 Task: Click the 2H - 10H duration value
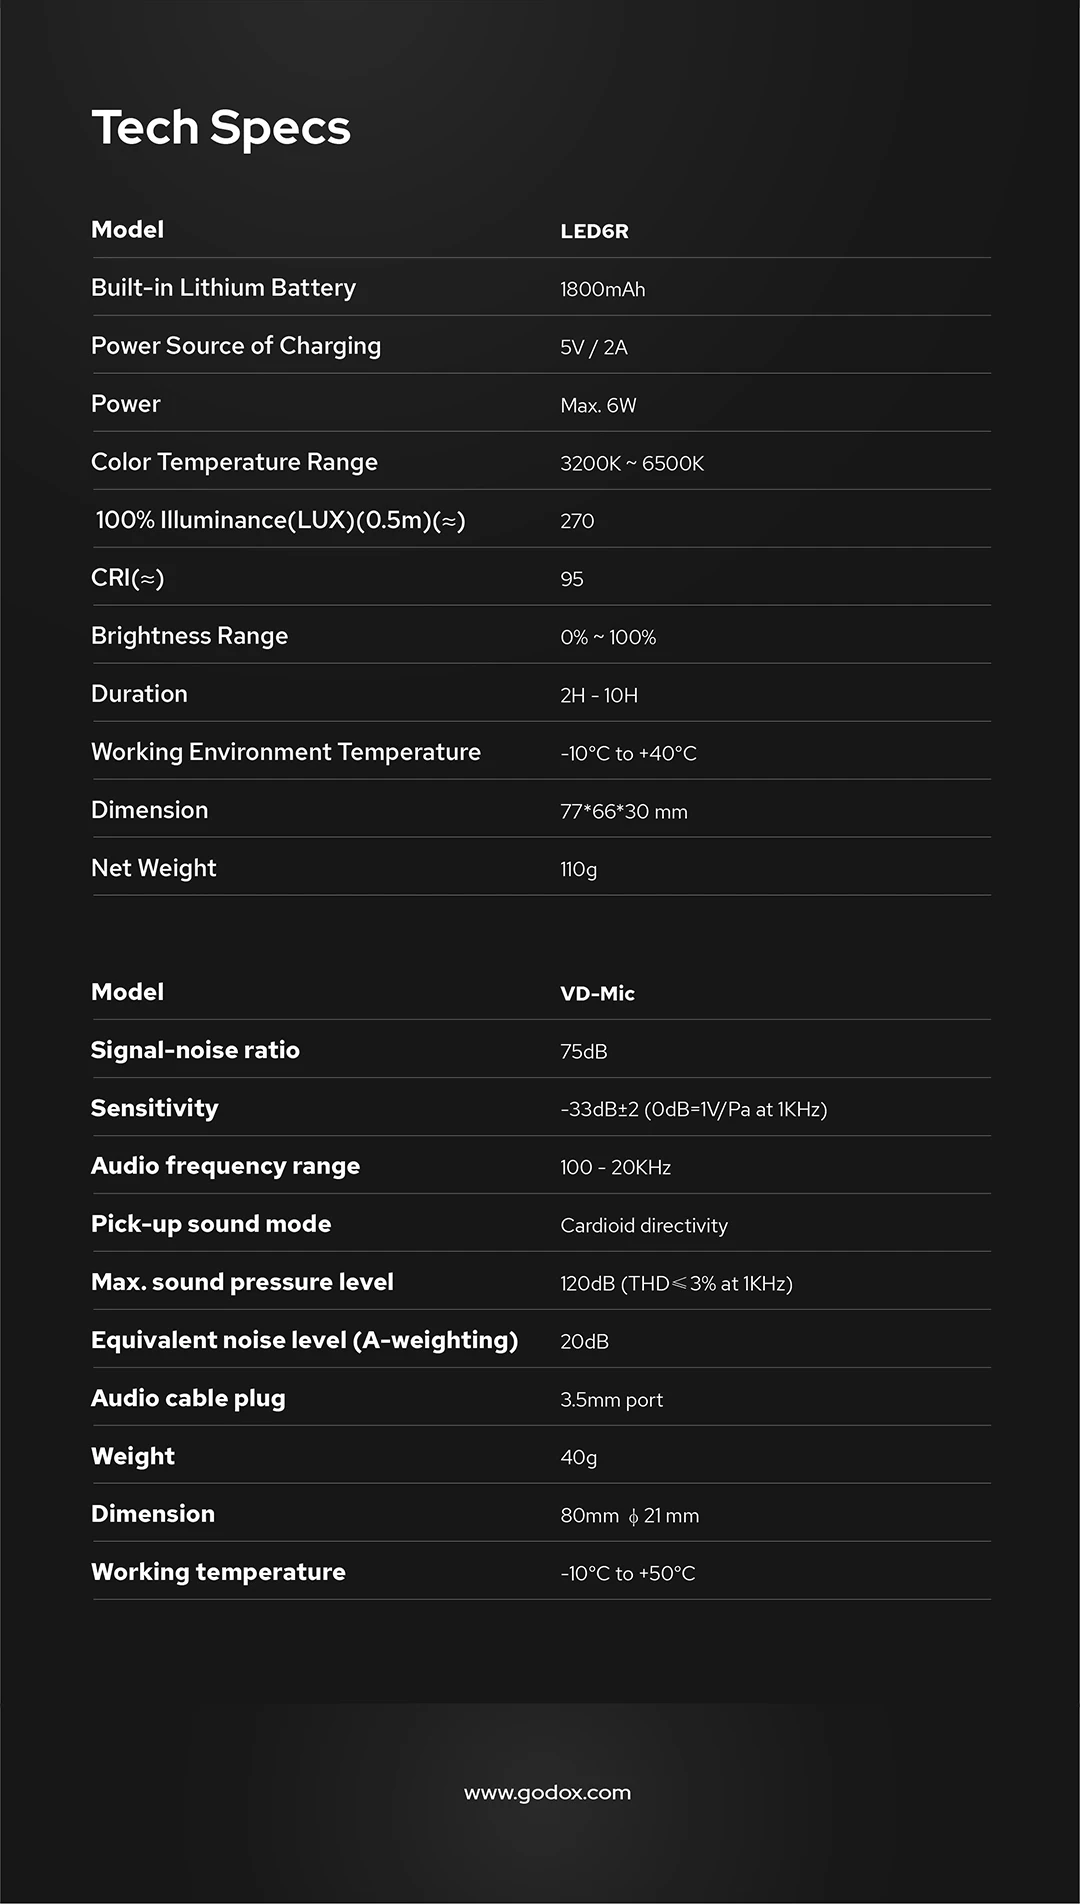(x=599, y=695)
